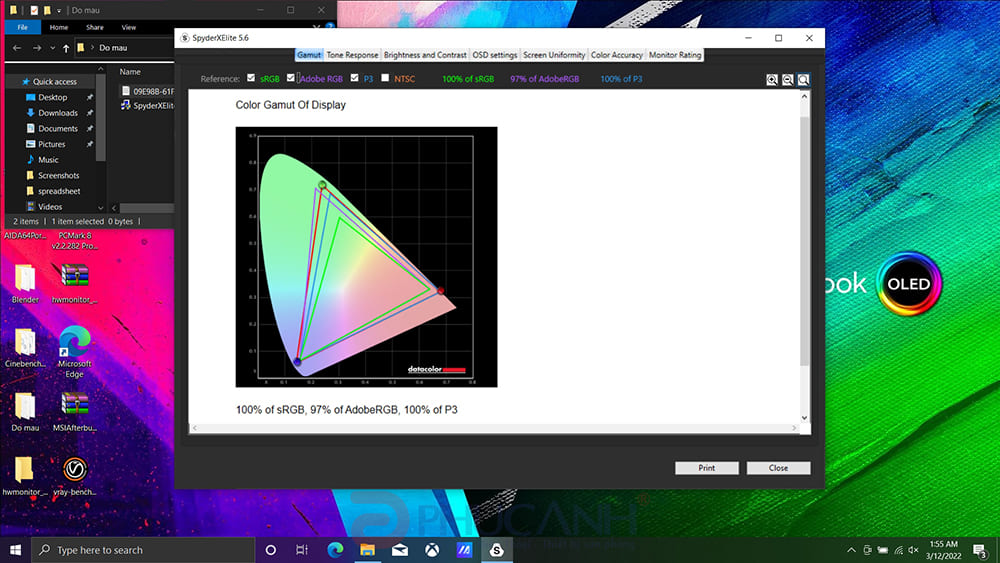Click the Properties icon in Explorer title bar
Viewport: 1000px width, 563px height.
pyautogui.click(x=34, y=10)
